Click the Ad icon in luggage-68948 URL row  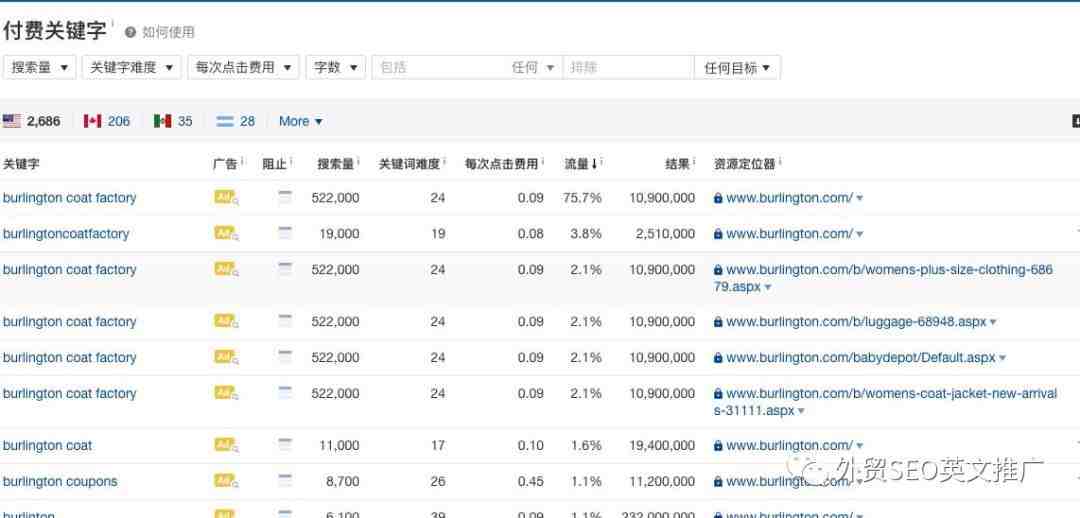[x=226, y=322]
